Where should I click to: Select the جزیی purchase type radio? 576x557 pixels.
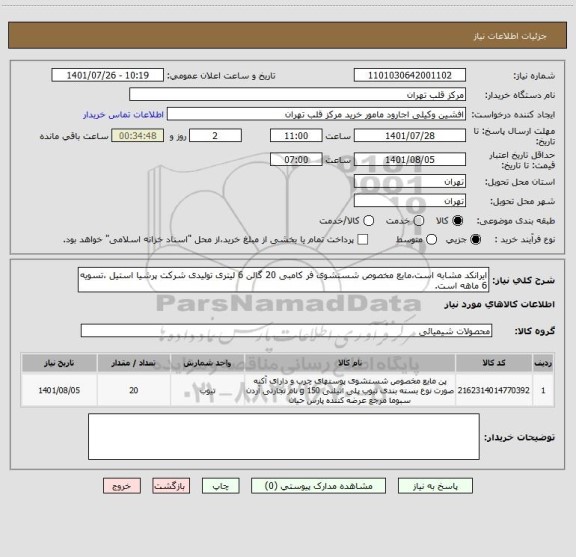476,240
